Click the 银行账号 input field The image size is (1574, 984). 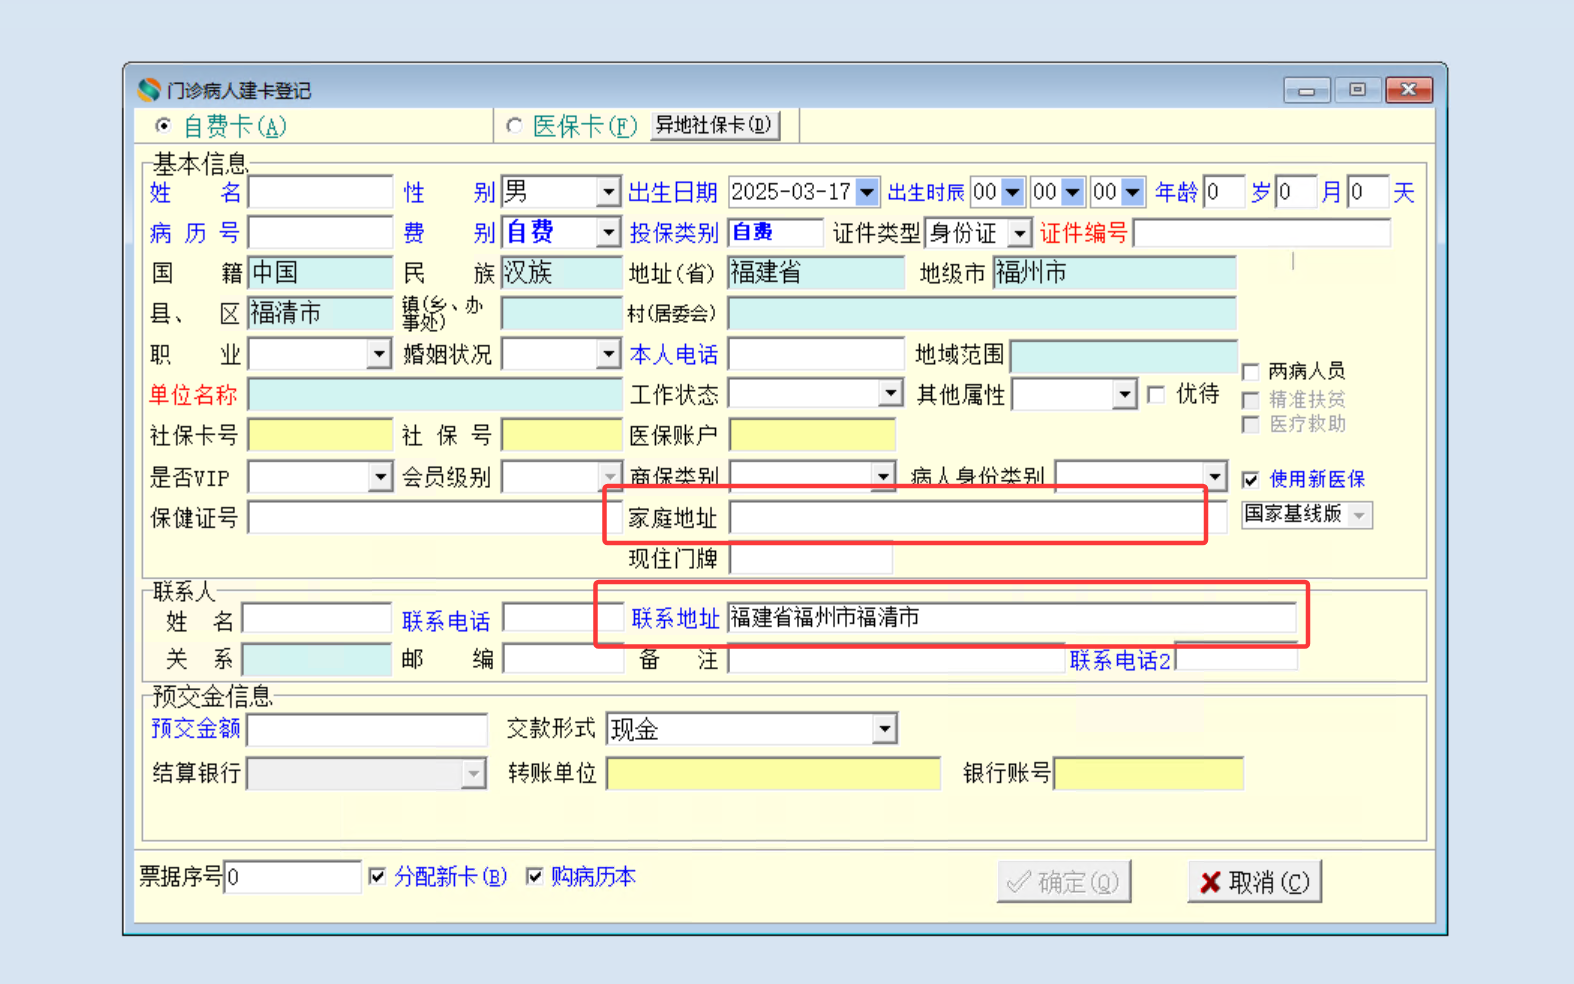[x=1149, y=773]
